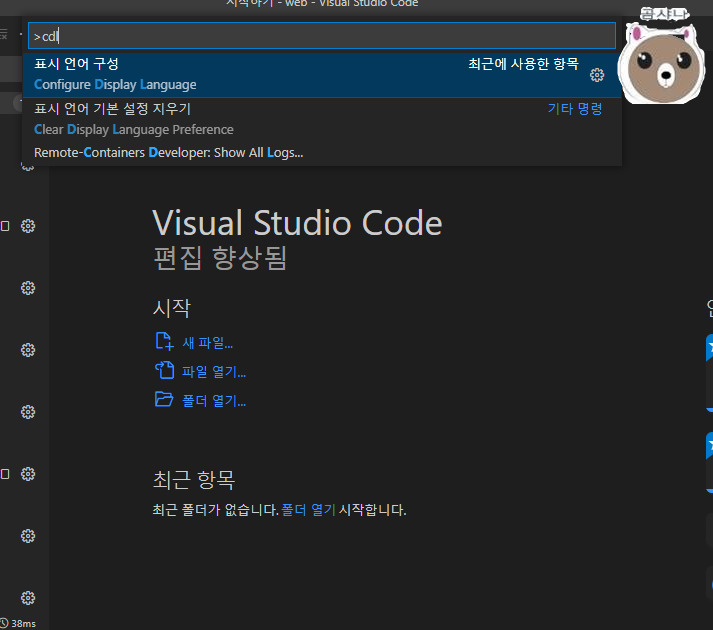The height and width of the screenshot is (630, 713).
Task: Click the 파일 열기... link
Action: coord(214,372)
